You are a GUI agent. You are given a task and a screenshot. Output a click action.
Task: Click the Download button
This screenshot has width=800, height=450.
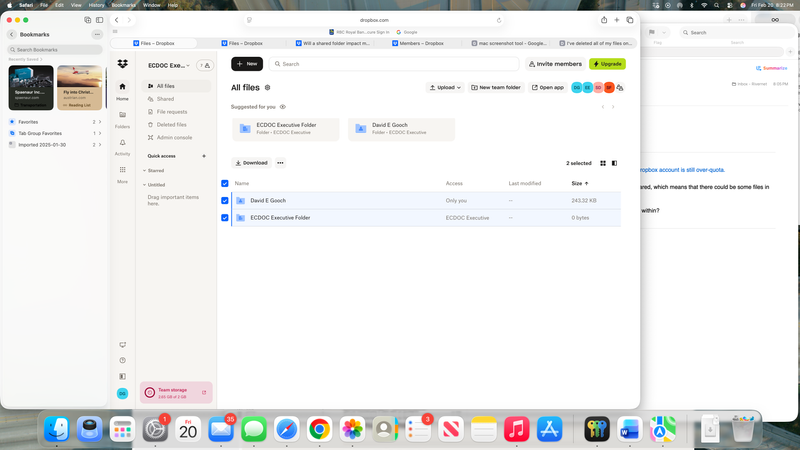click(251, 163)
